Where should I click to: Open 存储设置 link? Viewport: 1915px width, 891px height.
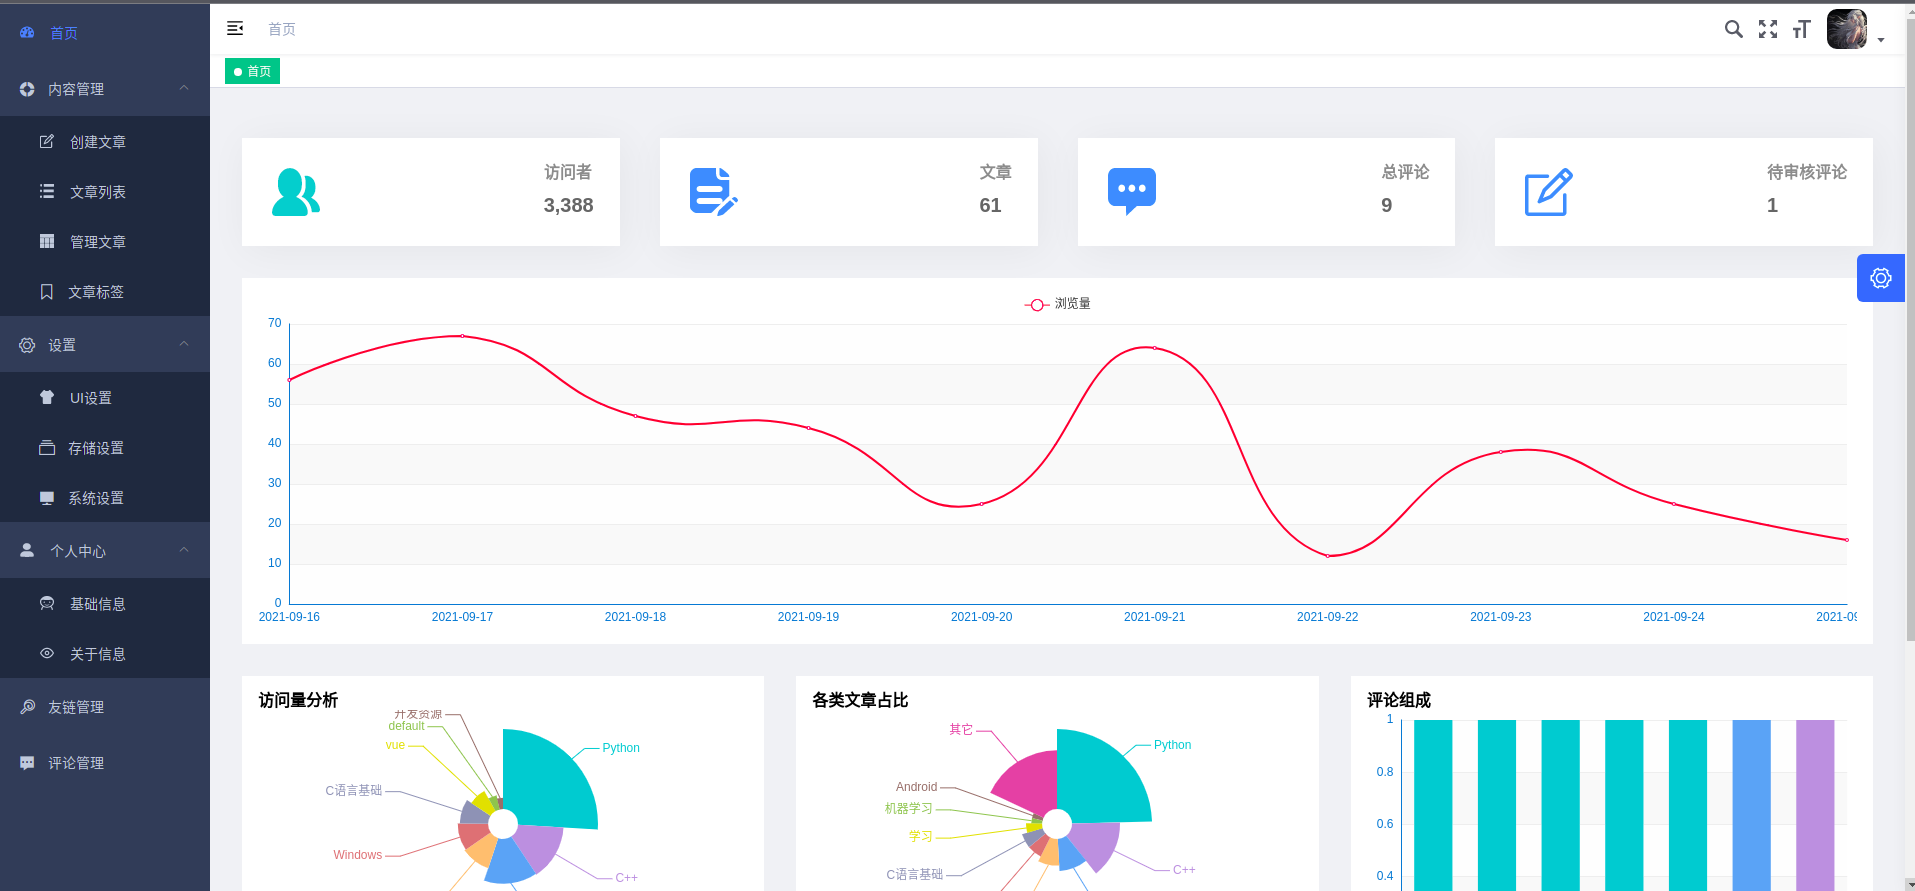[x=105, y=448]
